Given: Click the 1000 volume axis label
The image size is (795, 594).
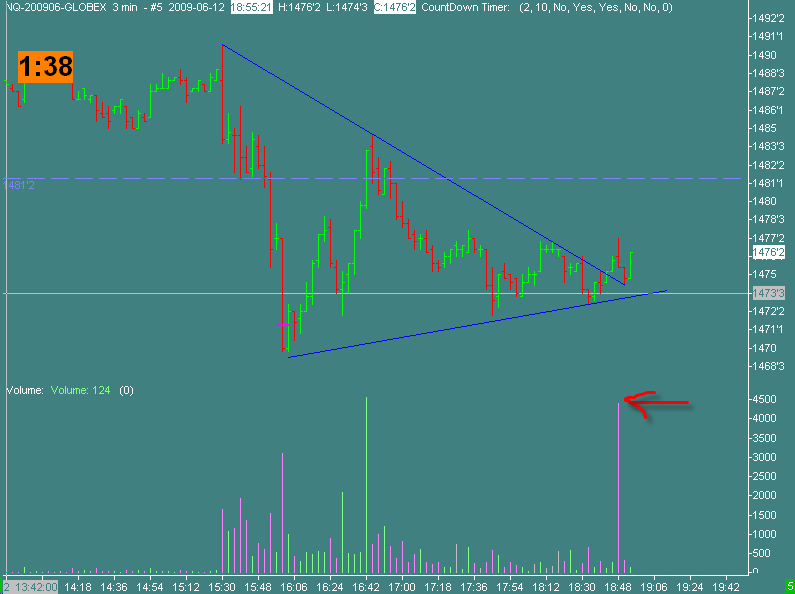Looking at the screenshot, I should click(x=764, y=534).
